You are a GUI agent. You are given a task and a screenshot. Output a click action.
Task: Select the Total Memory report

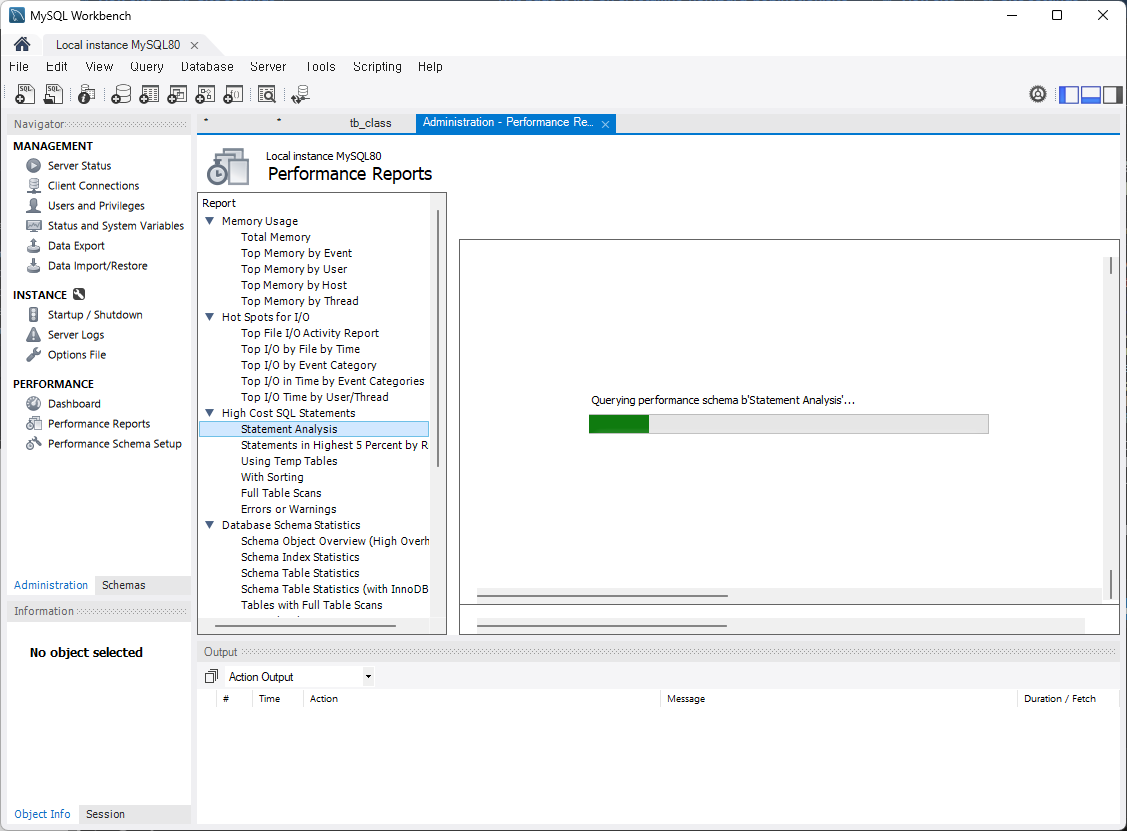(x=276, y=237)
